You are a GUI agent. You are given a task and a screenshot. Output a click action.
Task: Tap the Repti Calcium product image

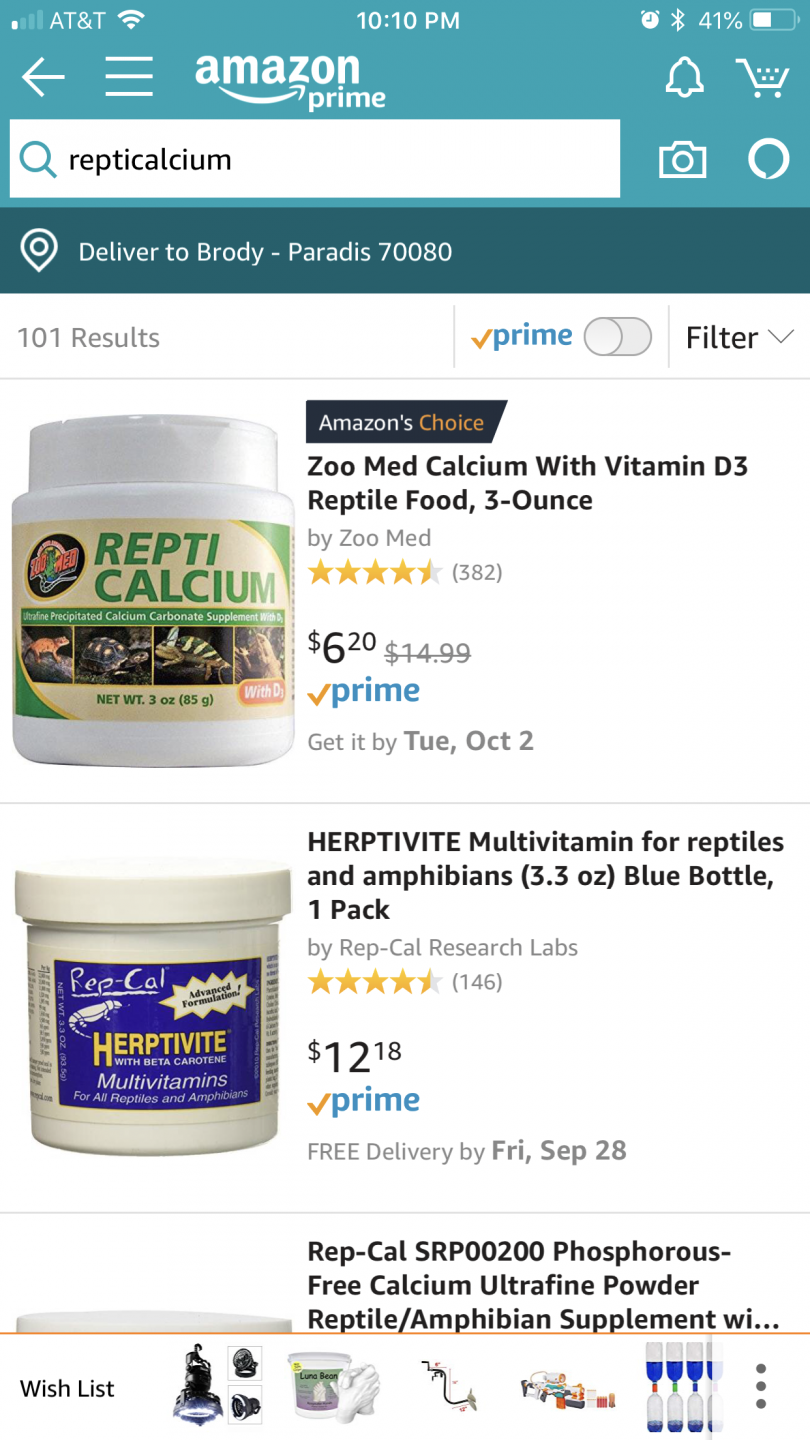pyautogui.click(x=153, y=592)
